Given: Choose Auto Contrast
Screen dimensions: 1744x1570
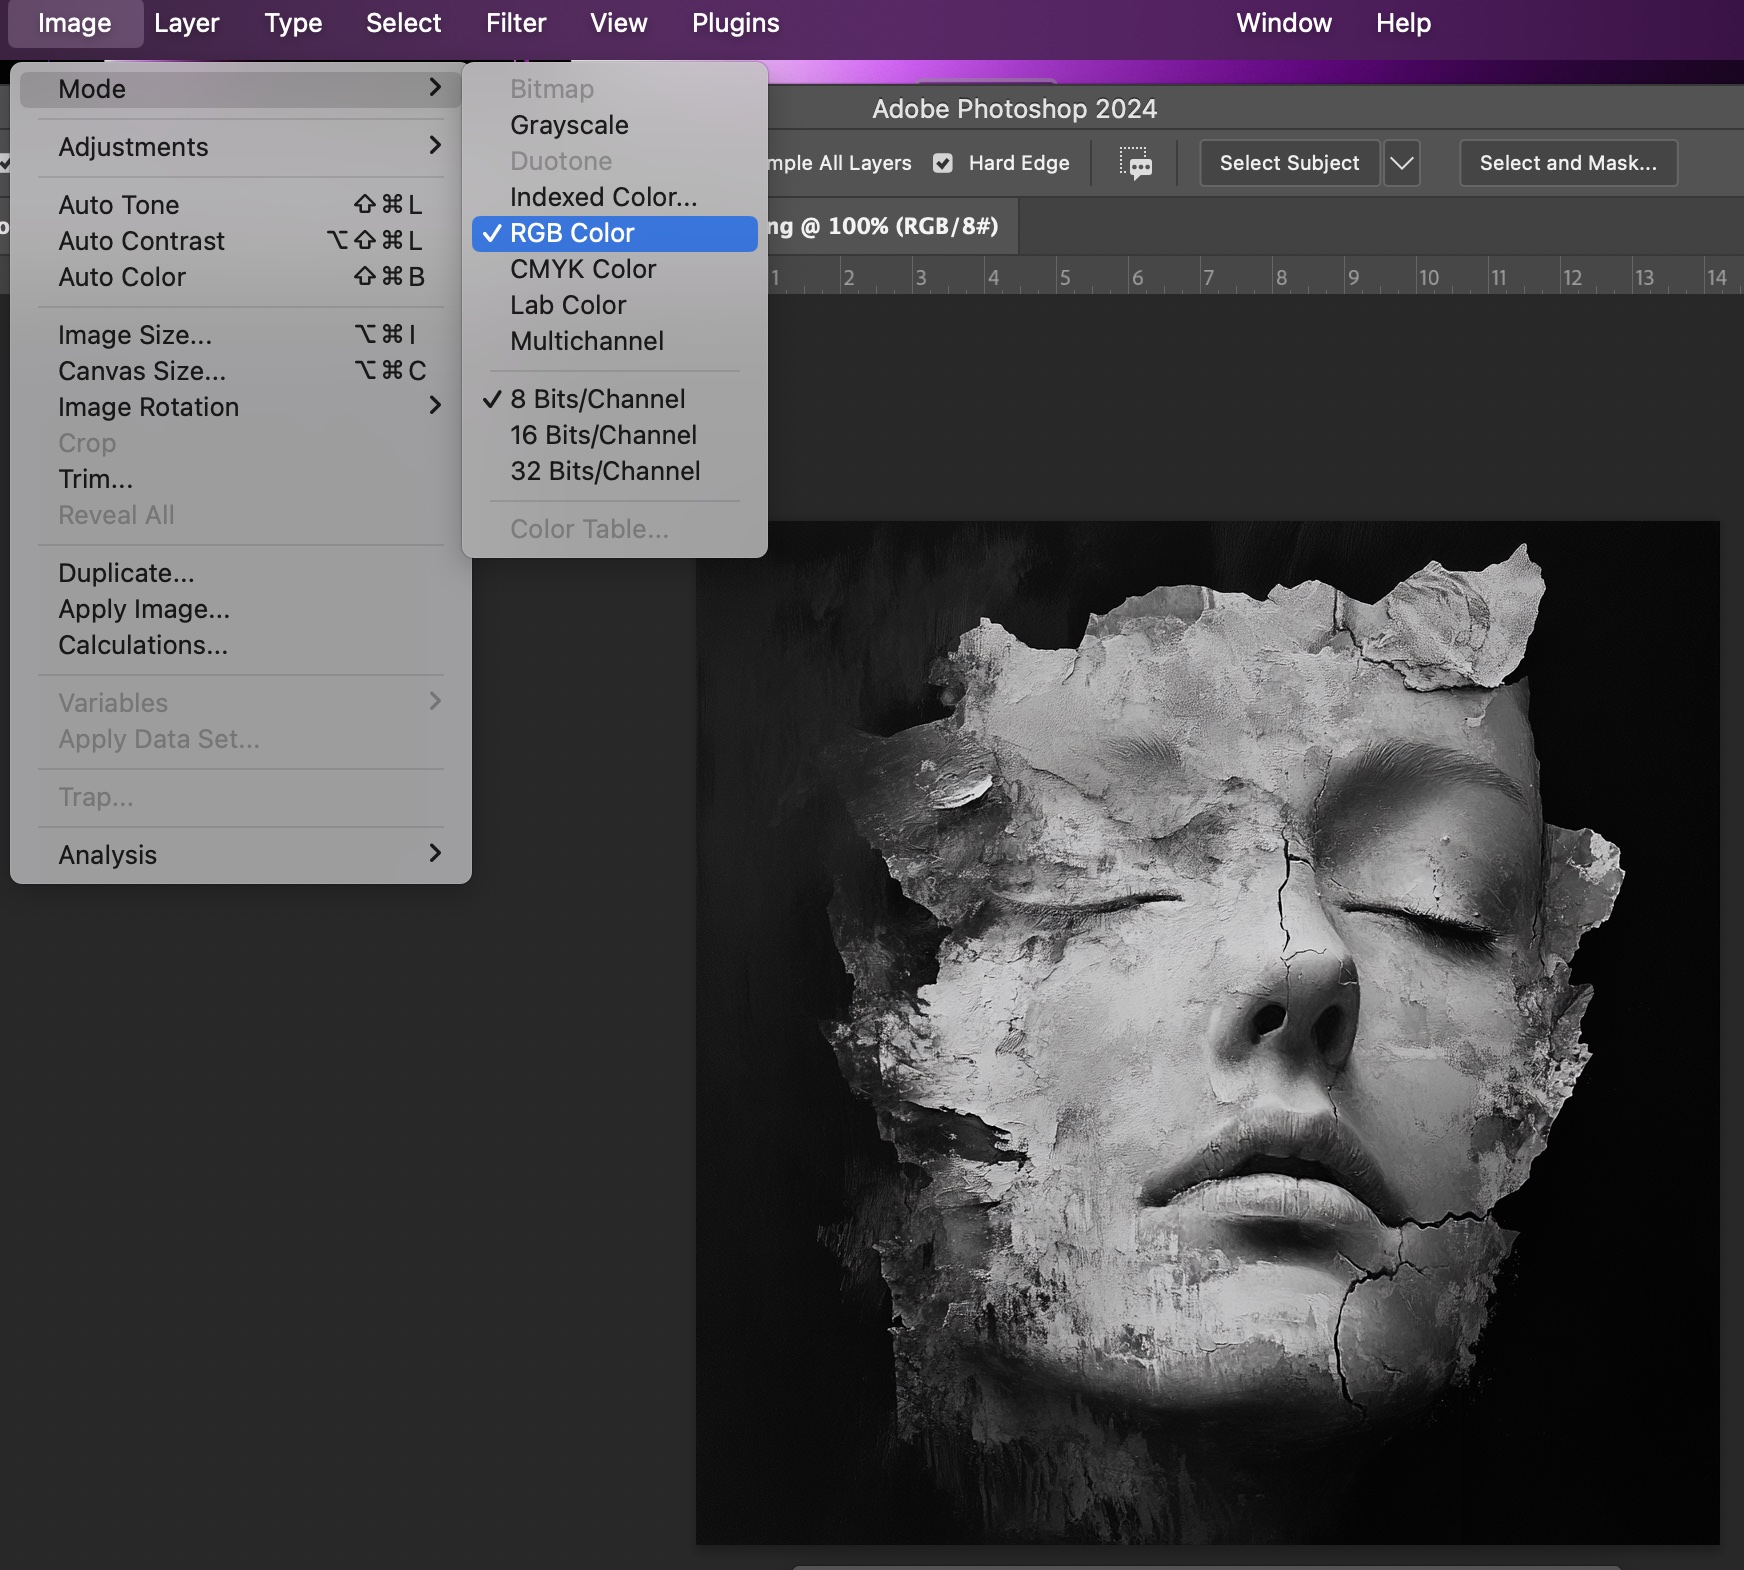Looking at the screenshot, I should pyautogui.click(x=240, y=241).
